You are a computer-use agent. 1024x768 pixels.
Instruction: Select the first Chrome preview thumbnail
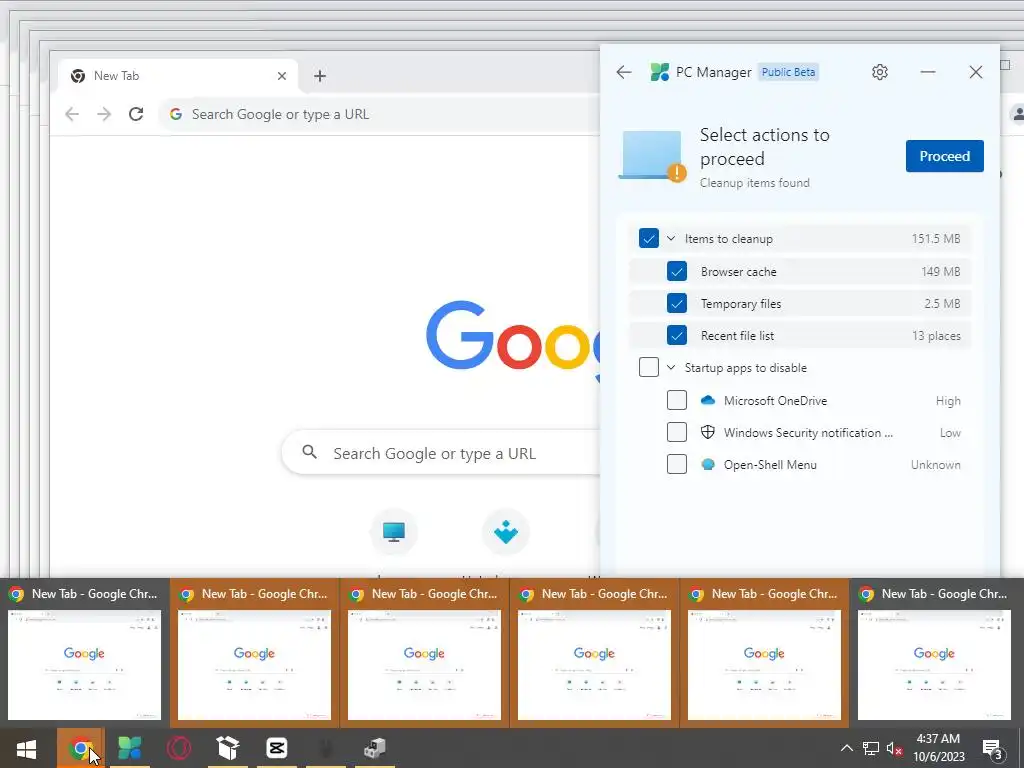pos(84,653)
